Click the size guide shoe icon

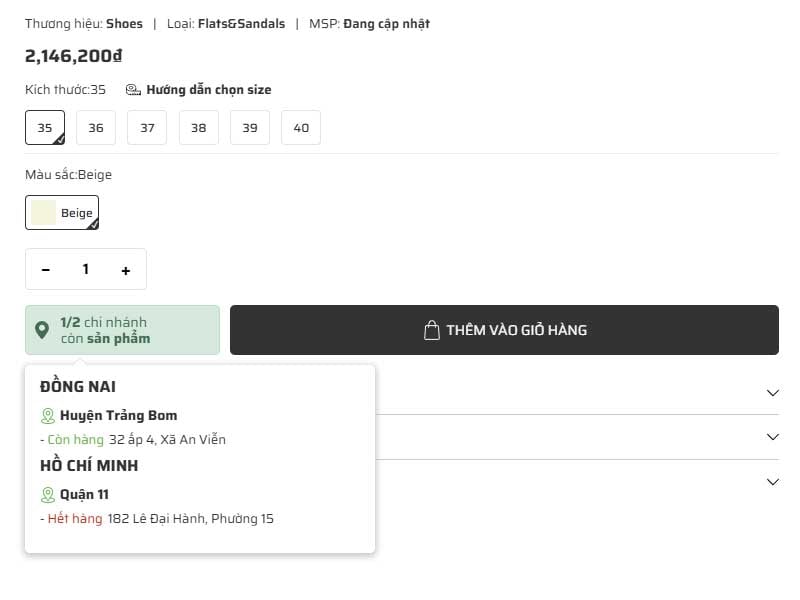point(133,90)
